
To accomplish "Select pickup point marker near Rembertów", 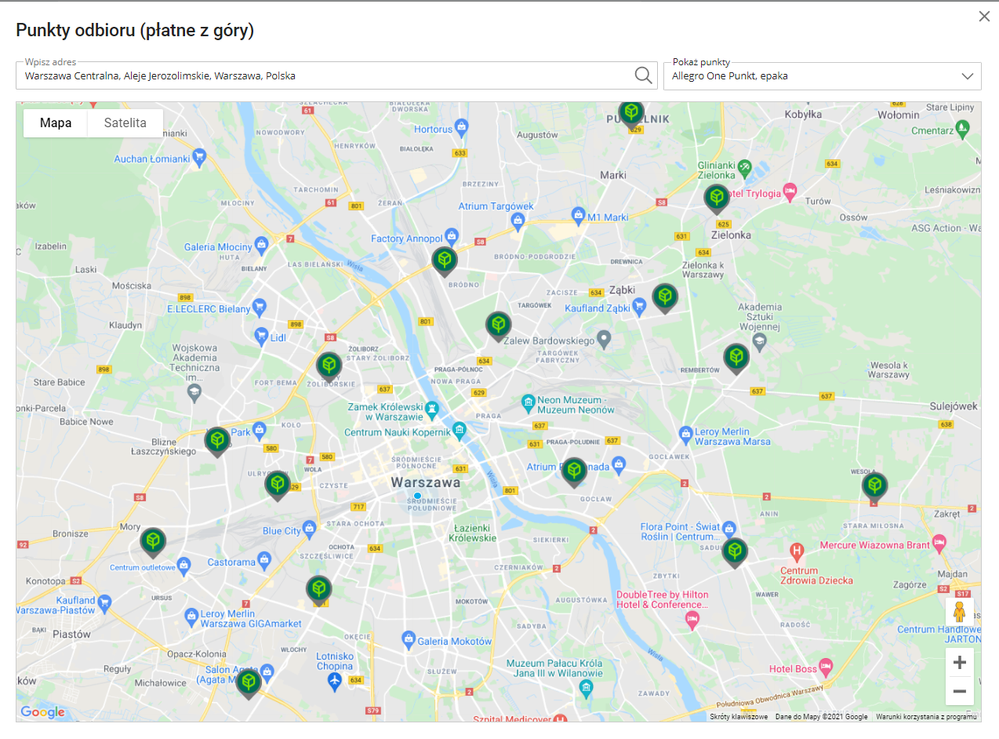I will click(736, 358).
